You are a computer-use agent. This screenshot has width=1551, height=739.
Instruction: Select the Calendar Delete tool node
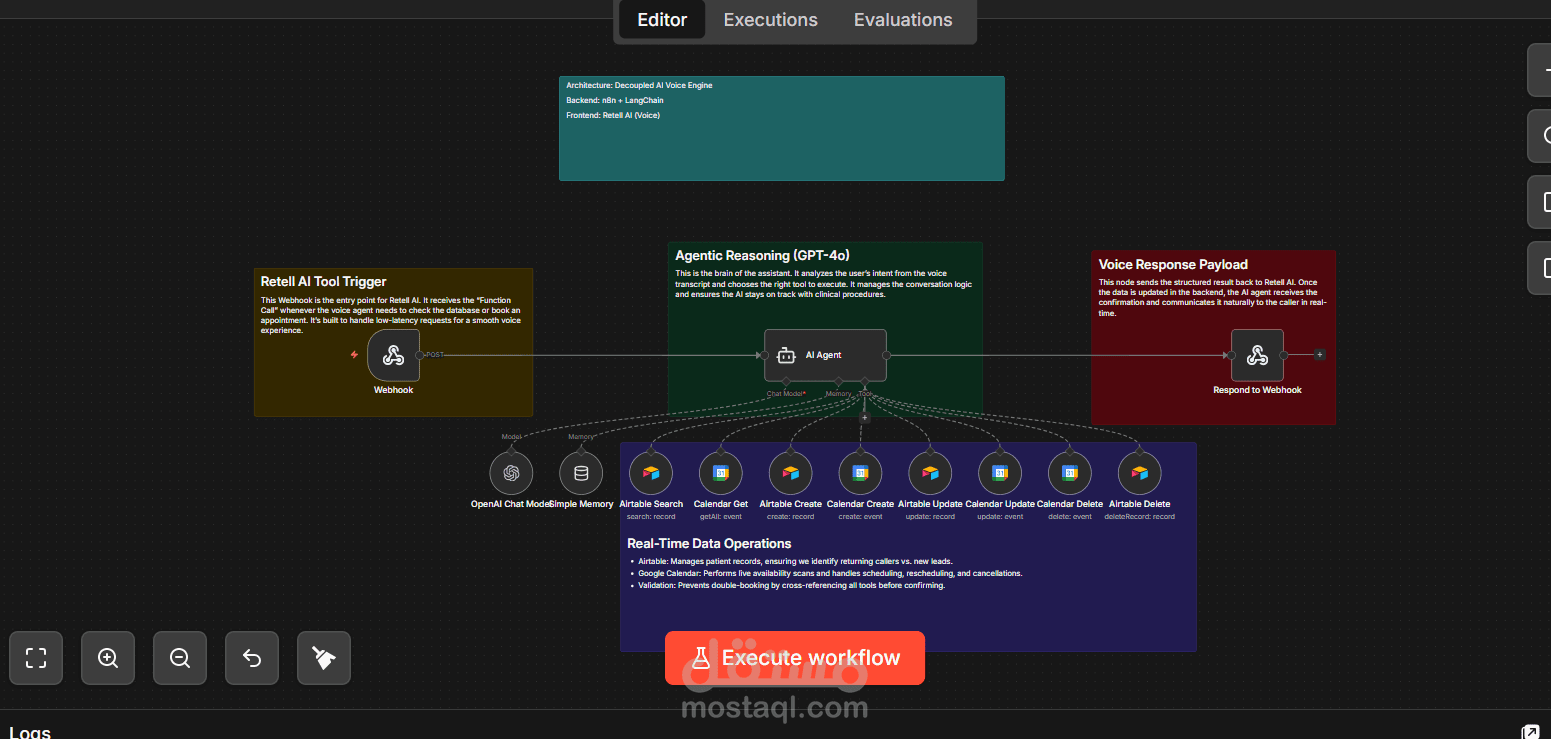(x=1070, y=473)
